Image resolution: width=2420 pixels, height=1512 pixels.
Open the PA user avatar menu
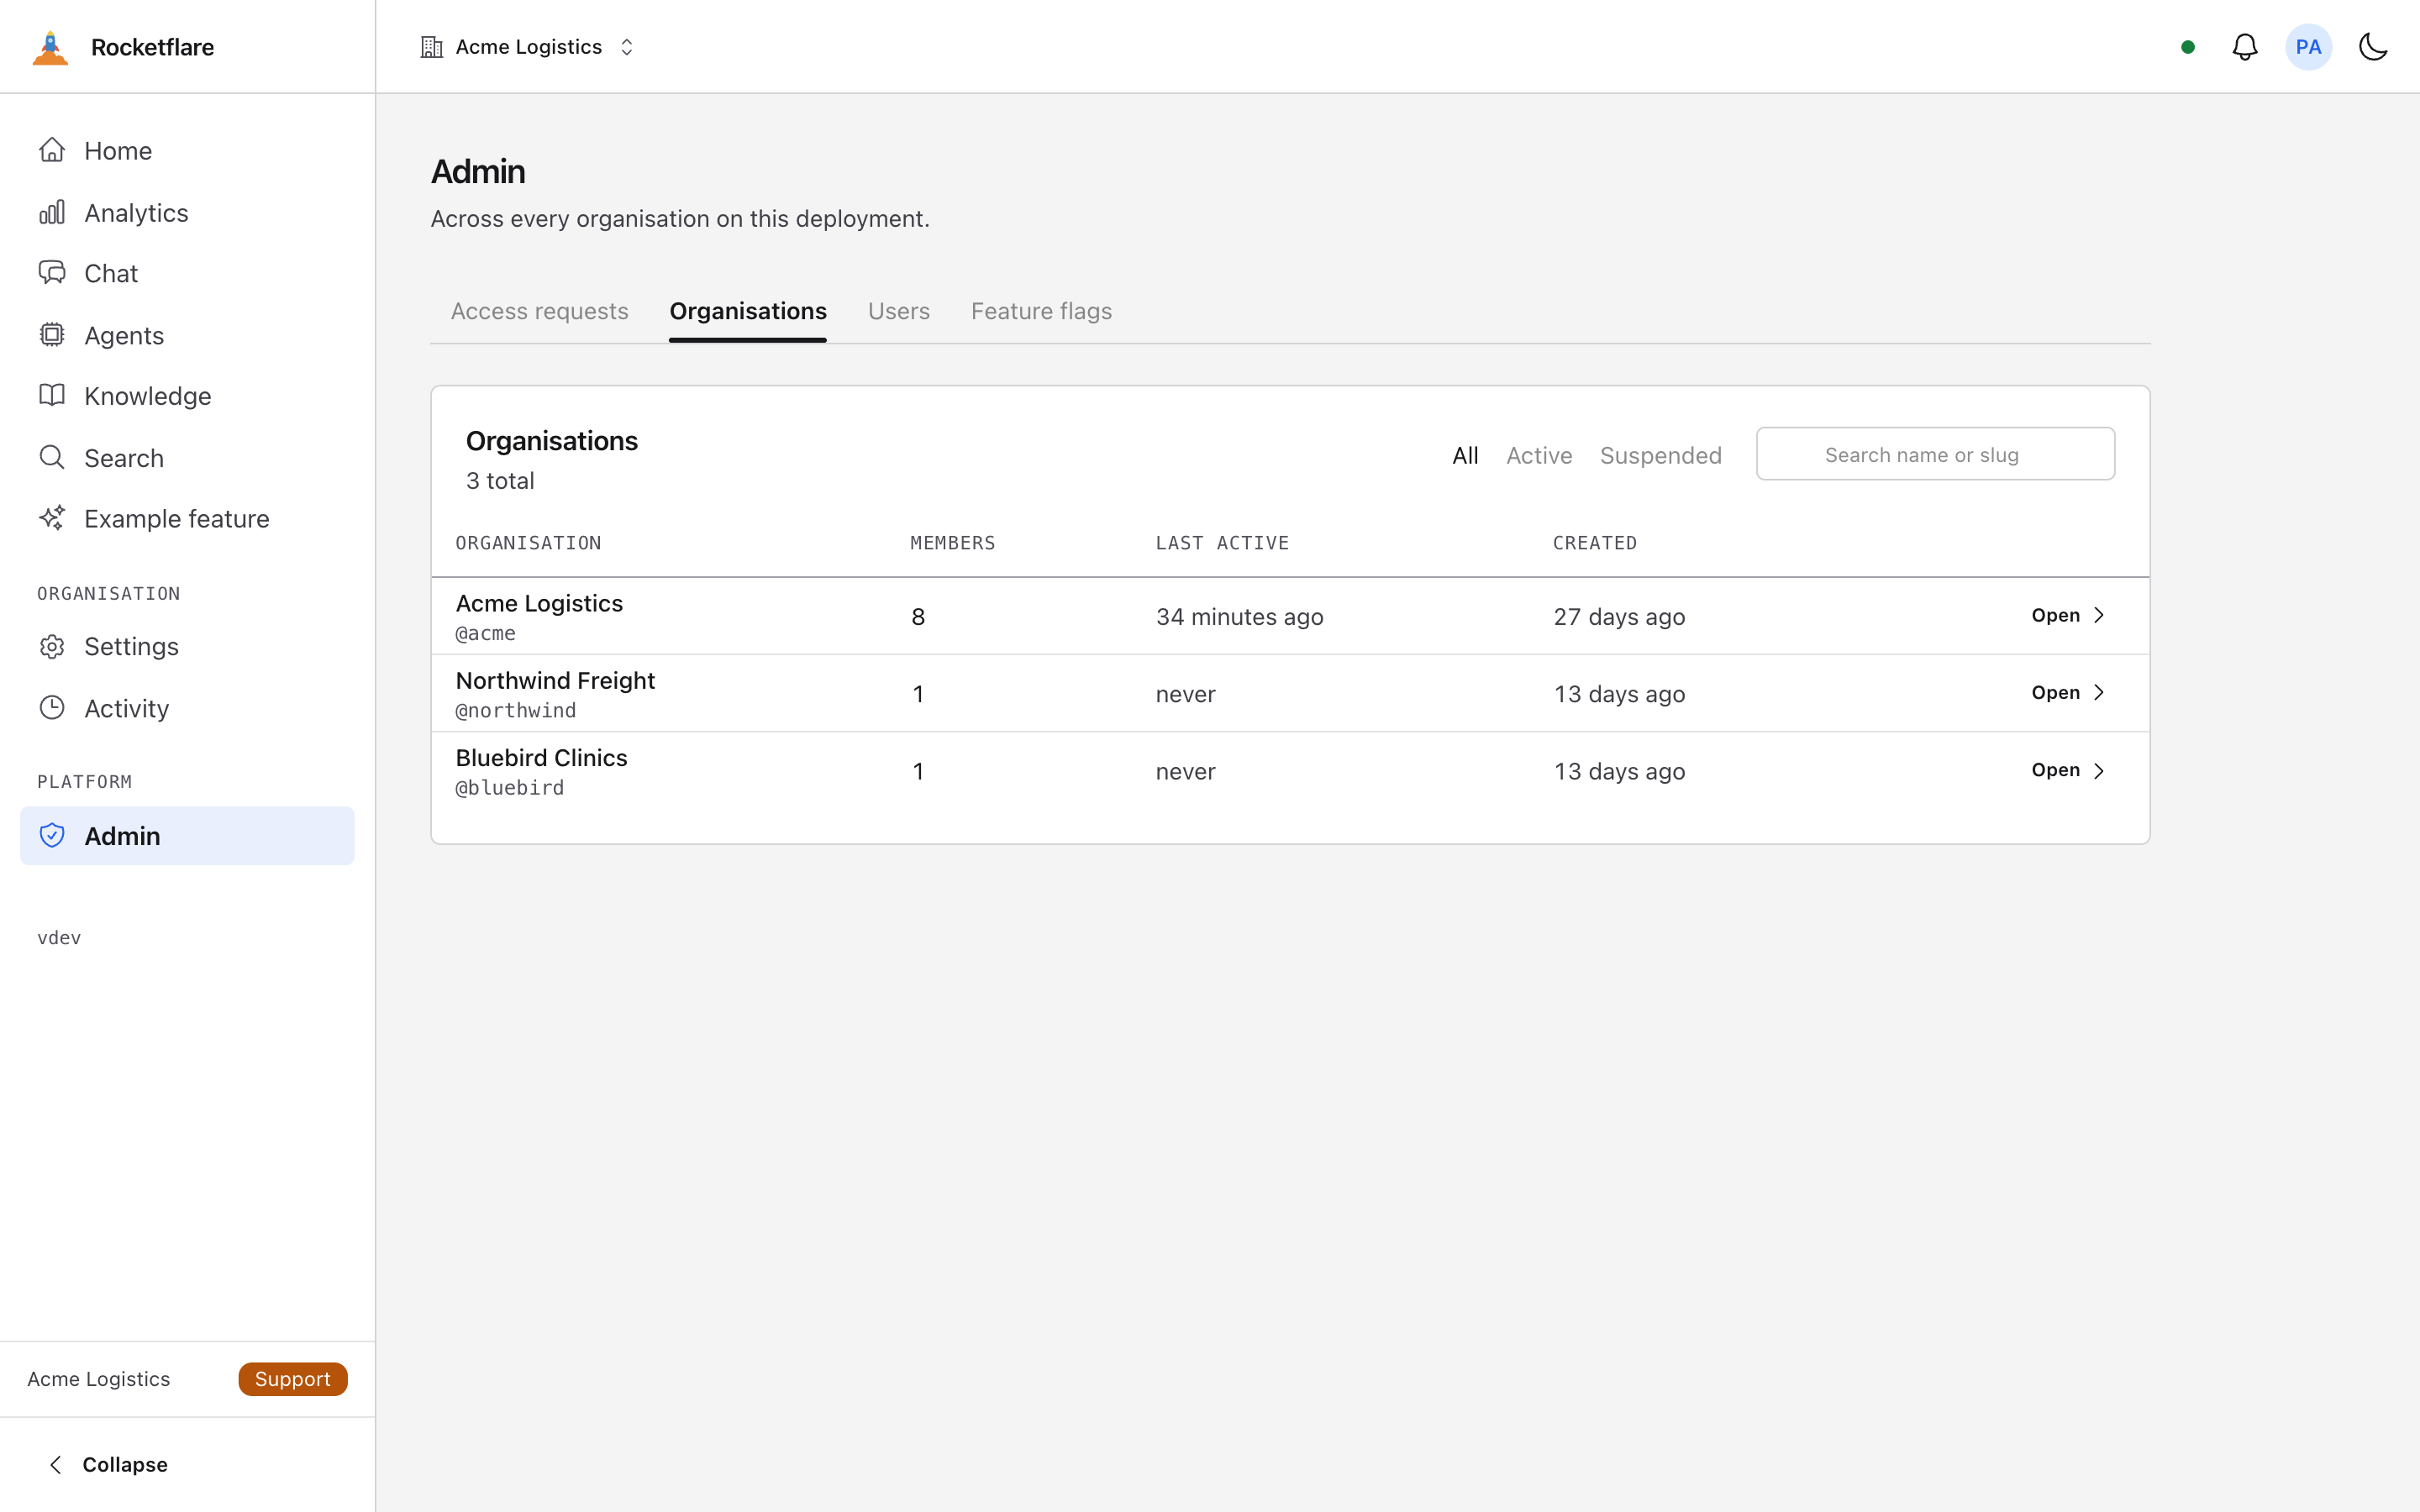pyautogui.click(x=2308, y=47)
